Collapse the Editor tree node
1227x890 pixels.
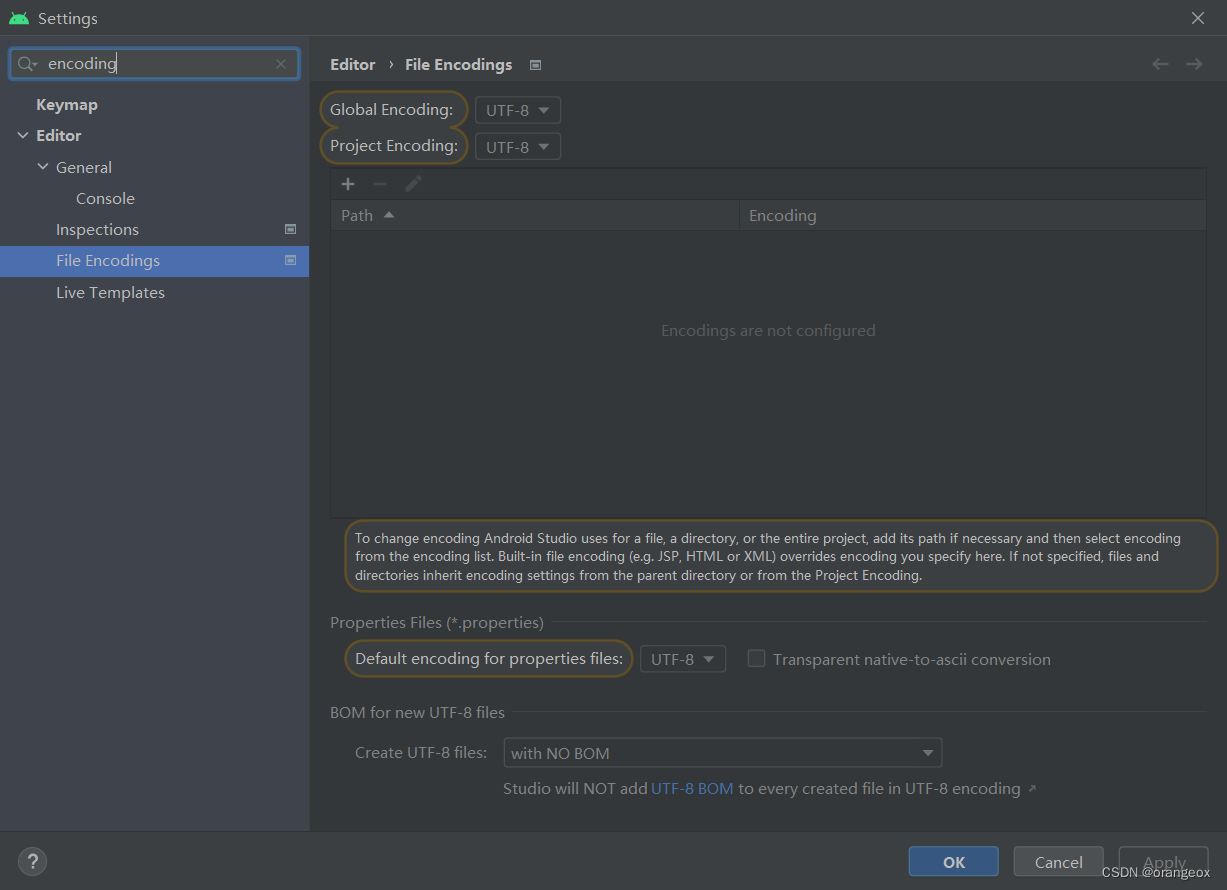23,135
